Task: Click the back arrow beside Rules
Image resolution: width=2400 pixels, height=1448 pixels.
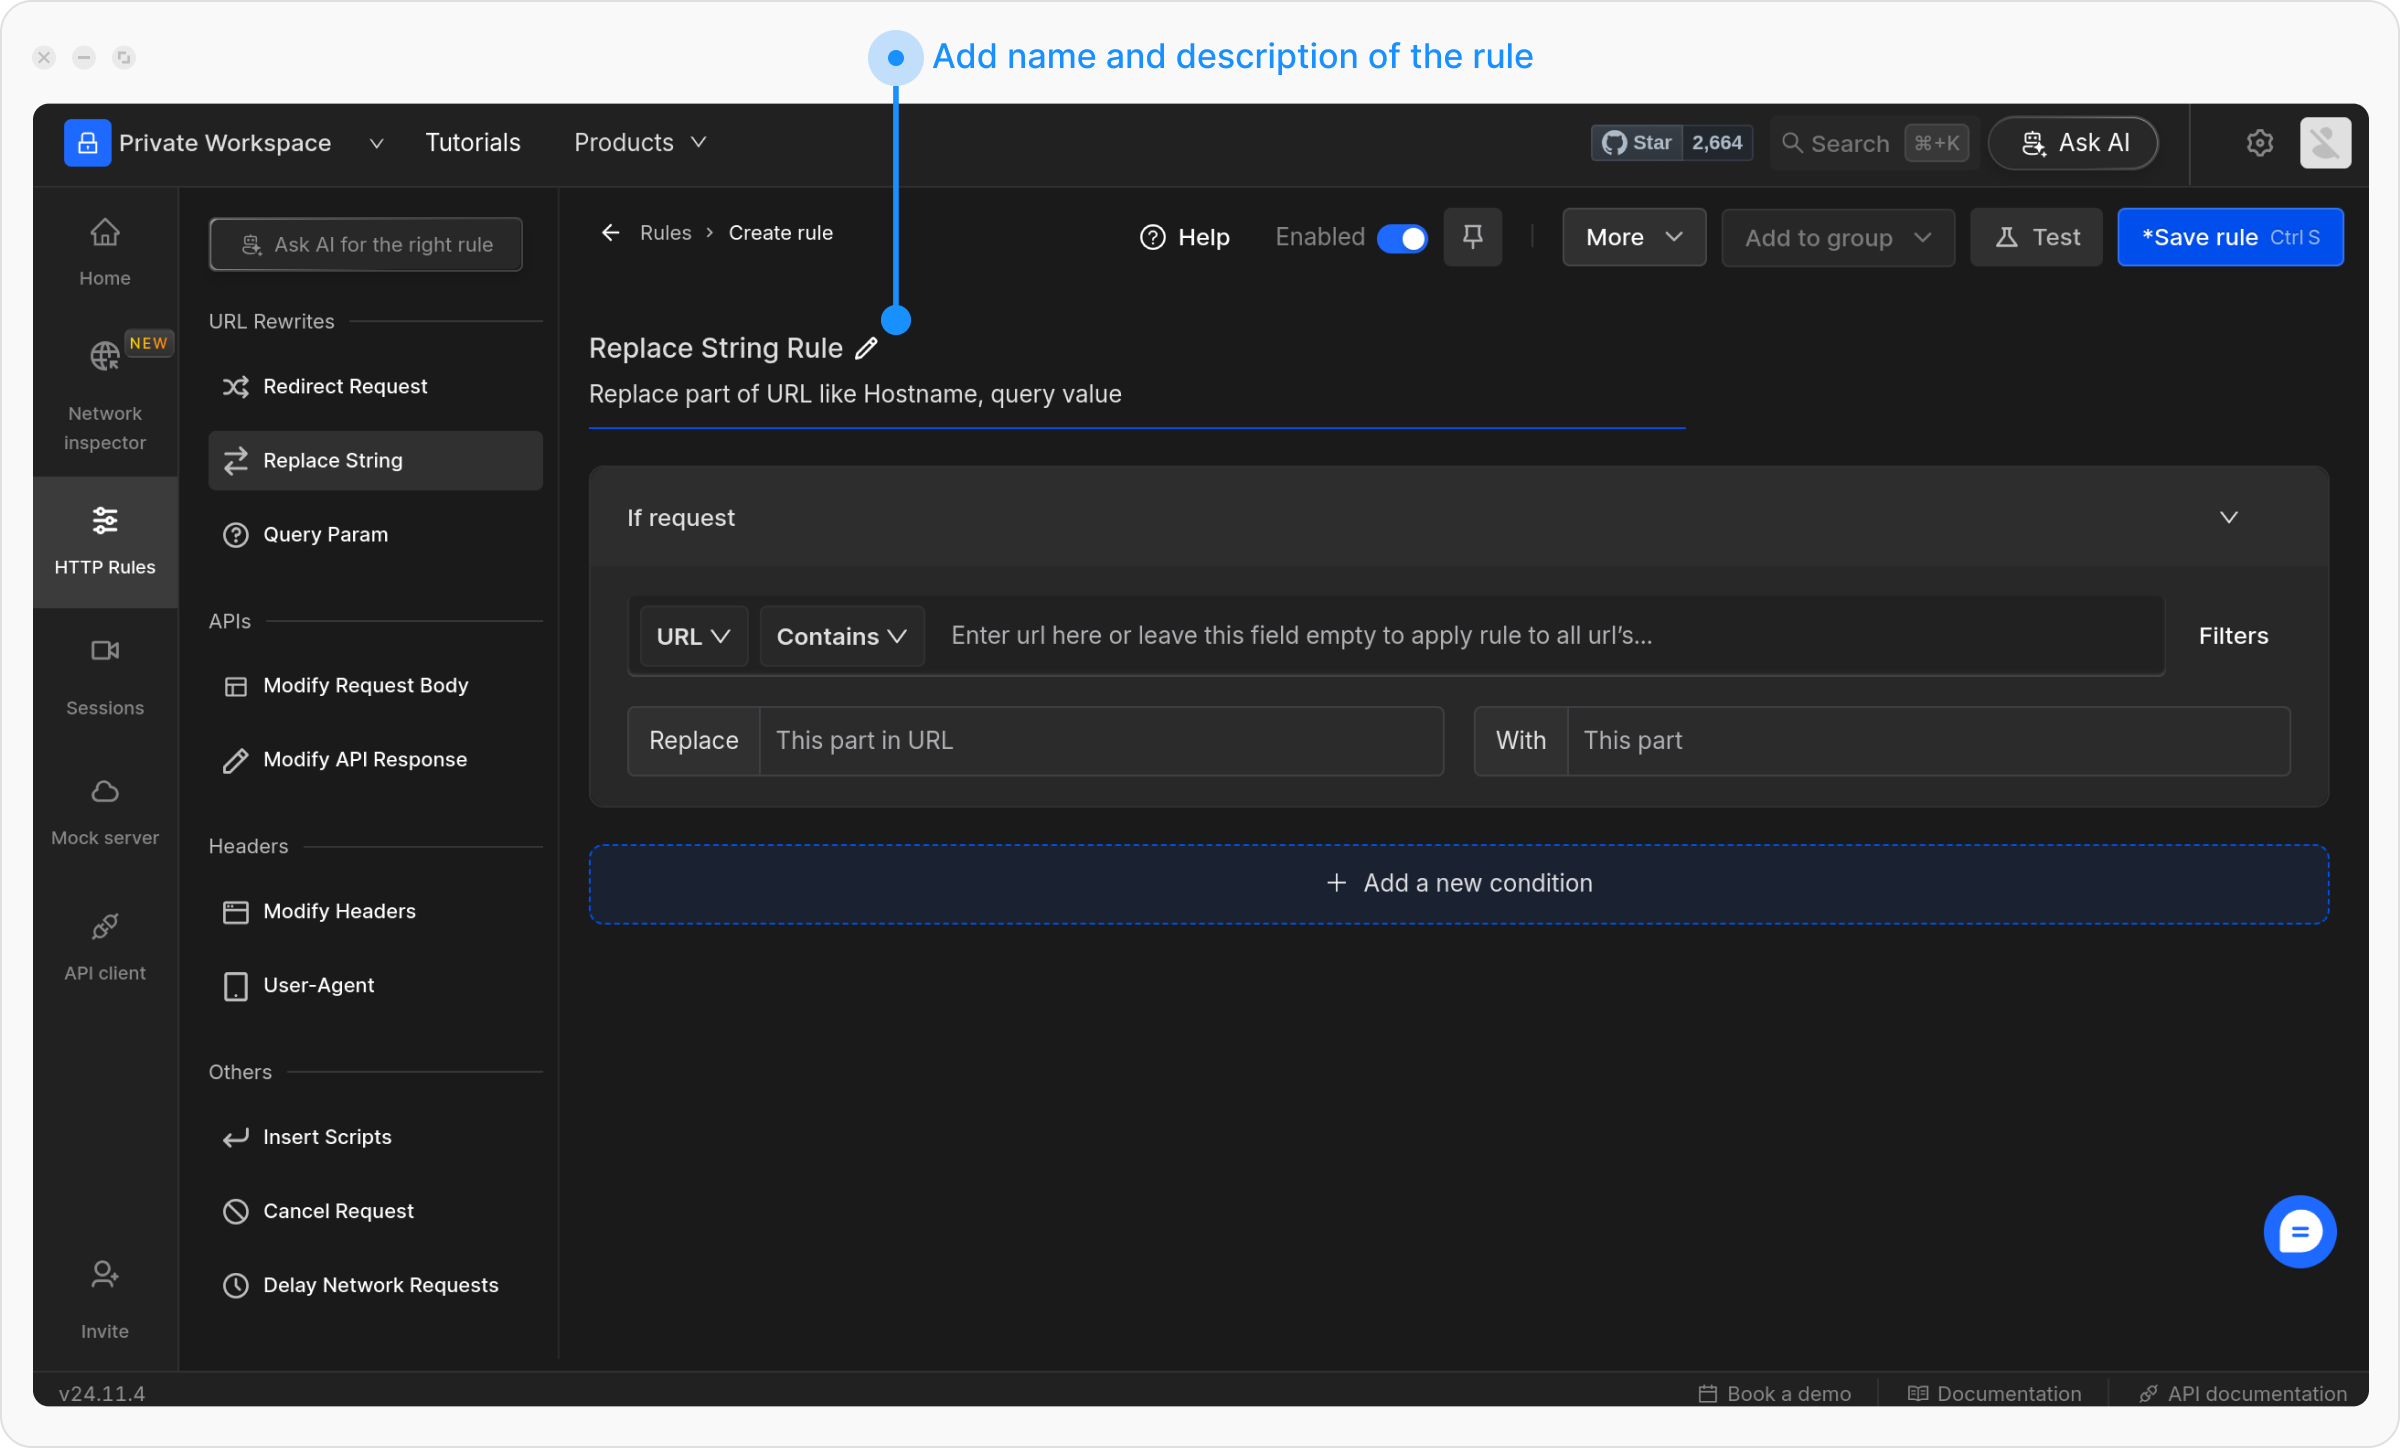Action: [x=610, y=233]
